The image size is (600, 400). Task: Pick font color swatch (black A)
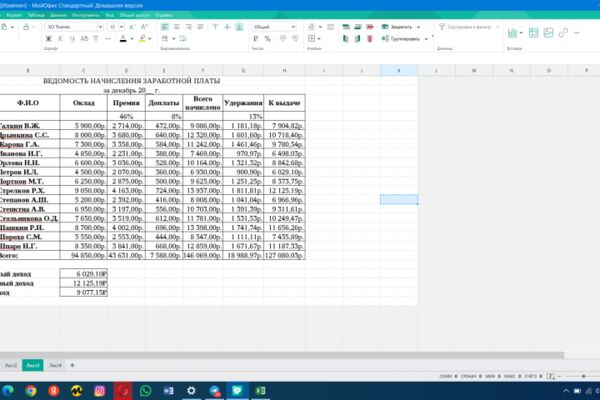click(x=123, y=39)
